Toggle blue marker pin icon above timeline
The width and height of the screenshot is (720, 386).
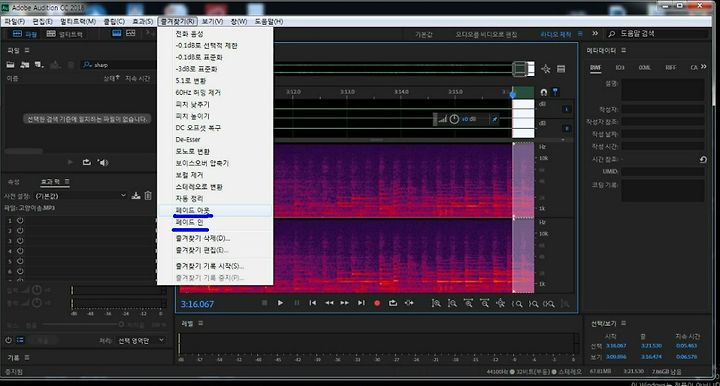(x=555, y=92)
